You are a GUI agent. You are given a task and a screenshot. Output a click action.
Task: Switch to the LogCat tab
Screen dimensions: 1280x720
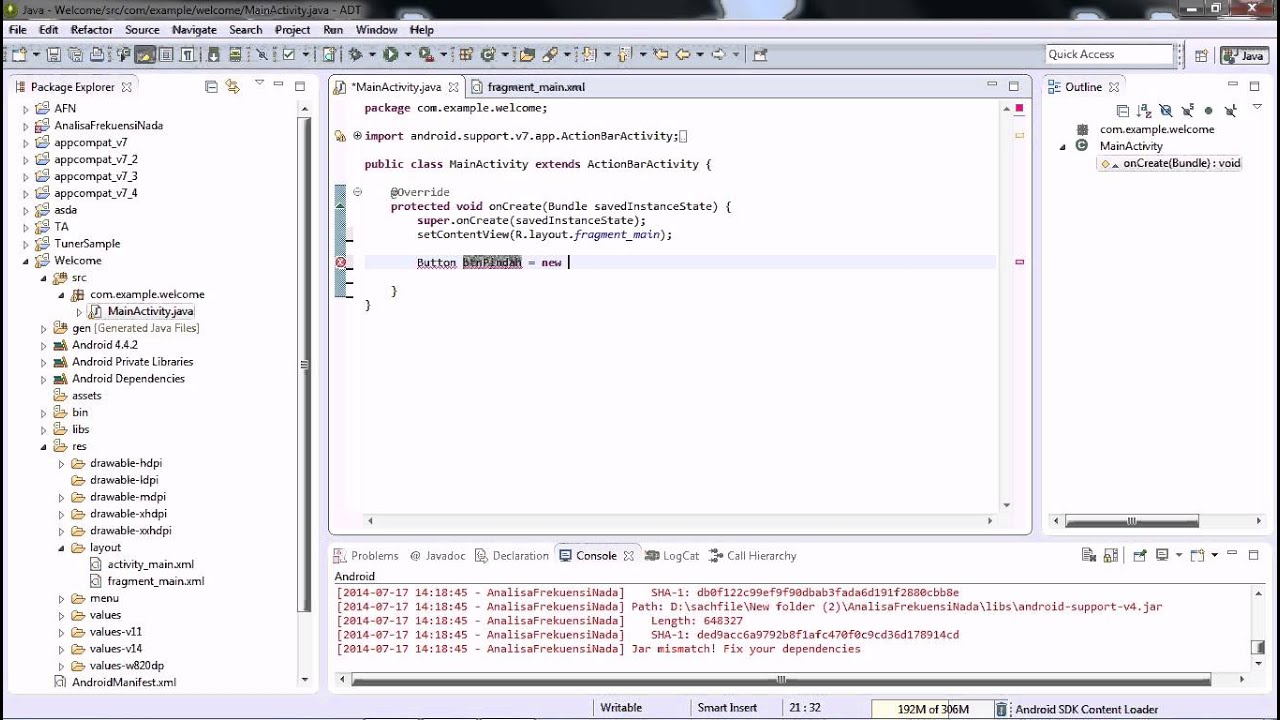[x=672, y=556]
